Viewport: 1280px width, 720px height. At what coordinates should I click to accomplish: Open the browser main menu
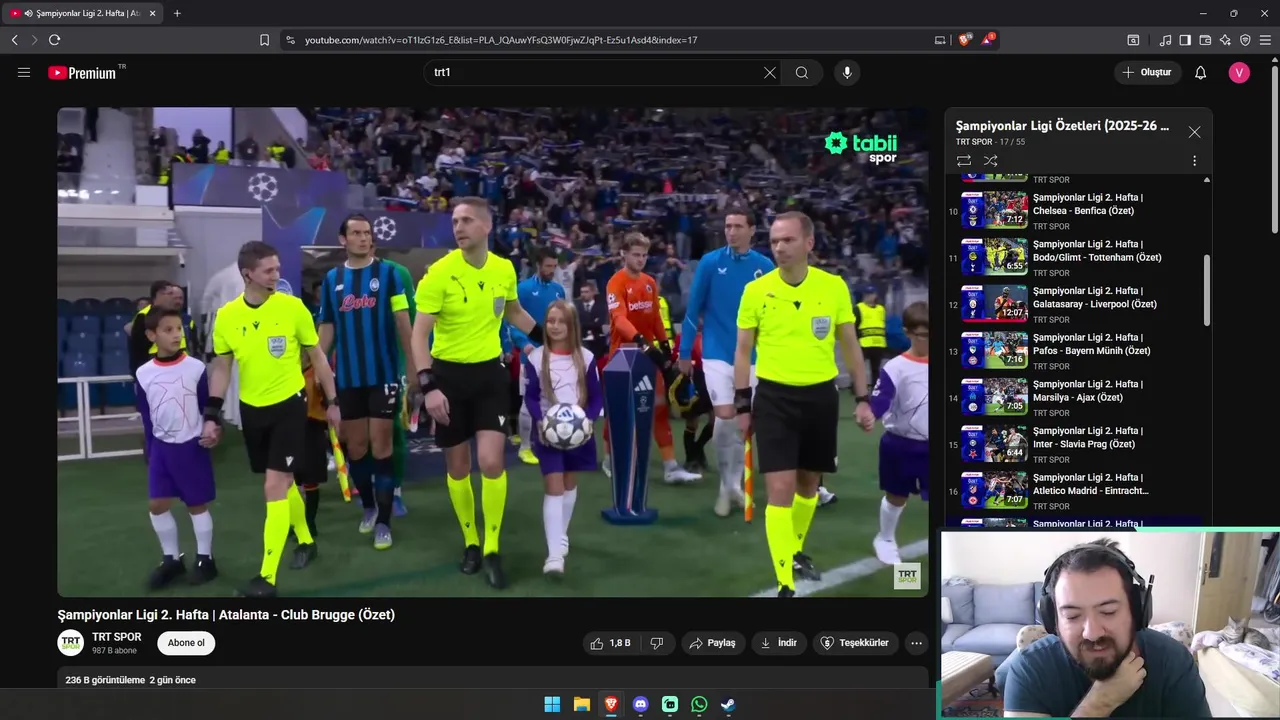click(x=1265, y=40)
